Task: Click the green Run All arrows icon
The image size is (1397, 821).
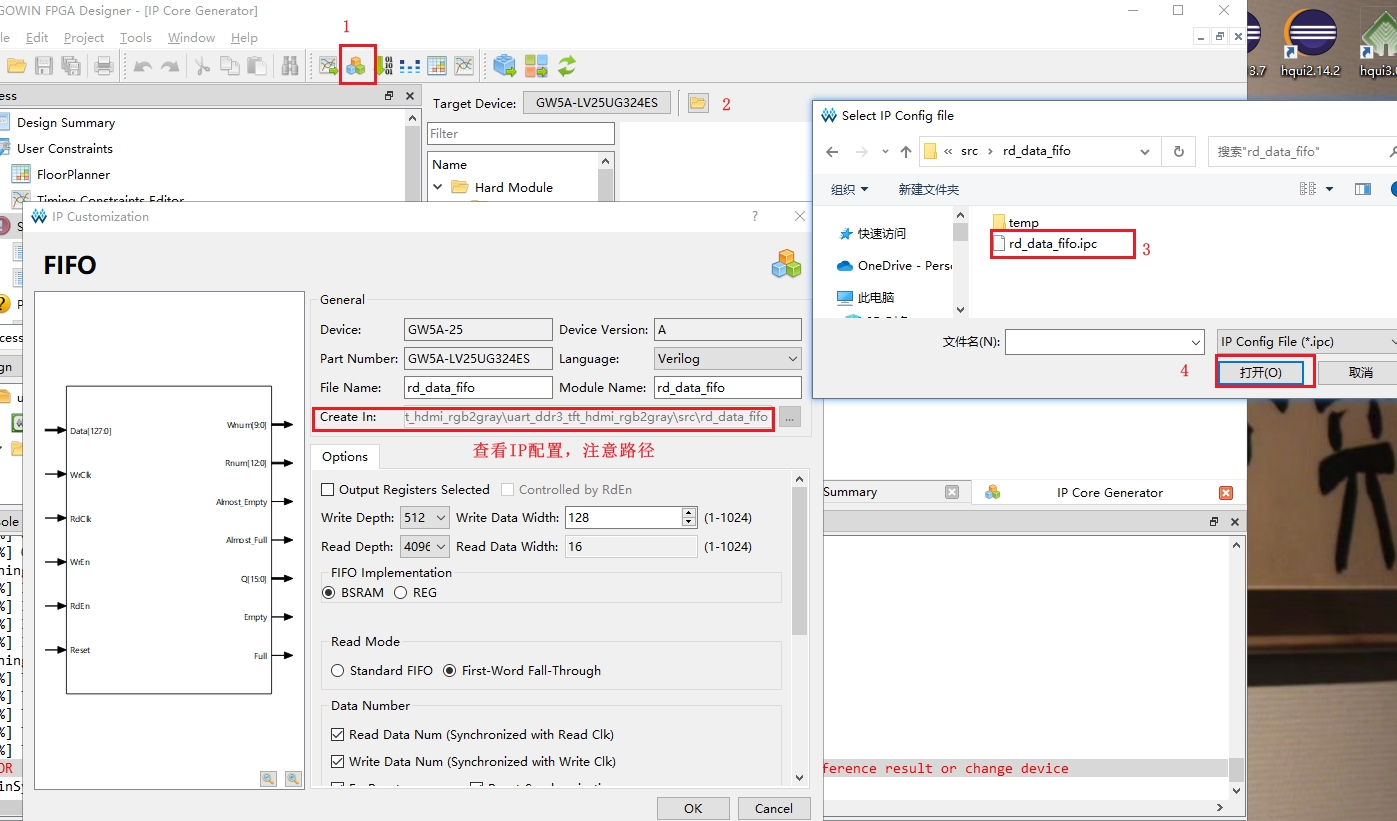Action: [x=567, y=66]
